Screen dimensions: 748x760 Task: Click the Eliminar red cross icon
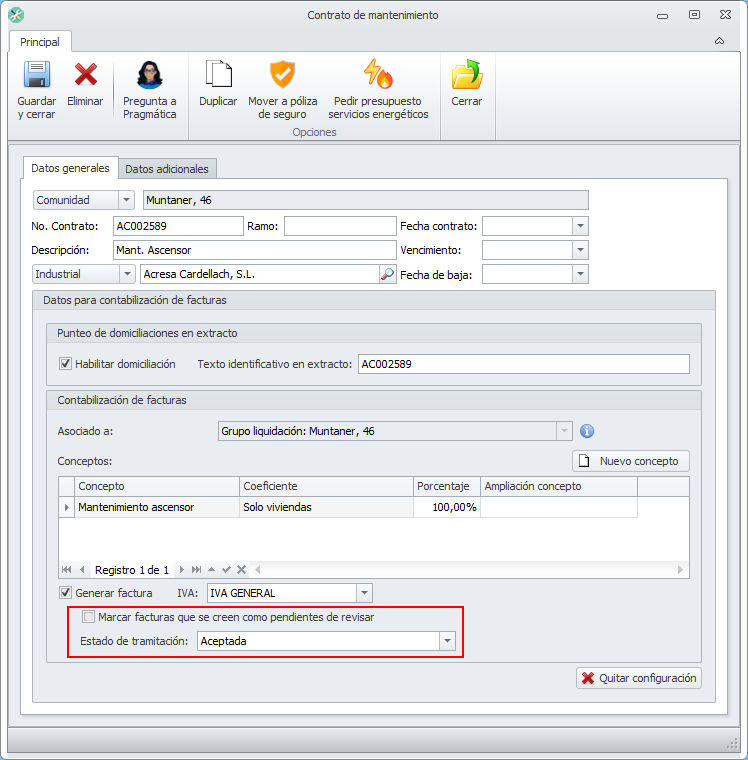click(x=85, y=74)
